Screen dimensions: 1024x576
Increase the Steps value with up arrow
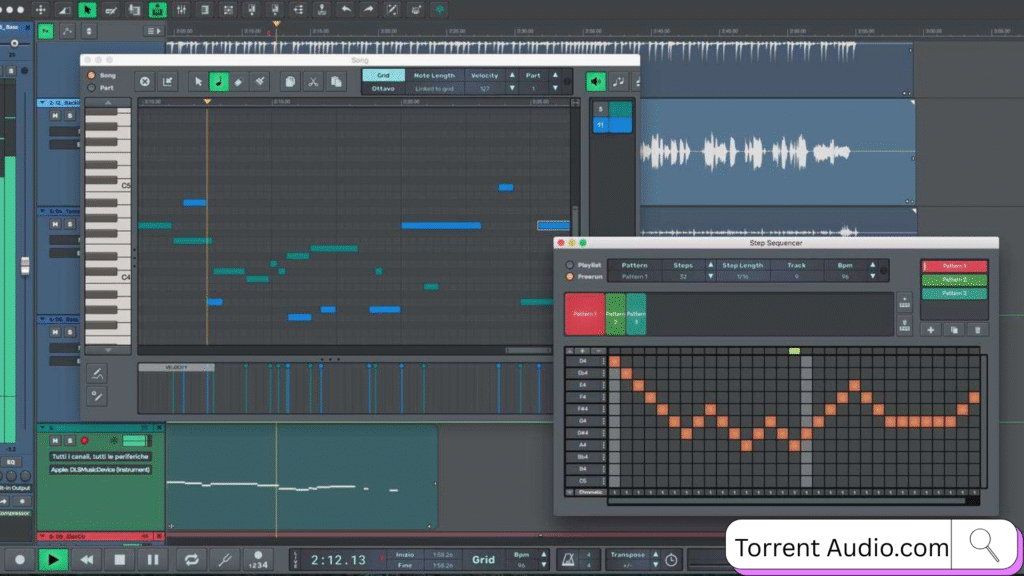[709, 265]
